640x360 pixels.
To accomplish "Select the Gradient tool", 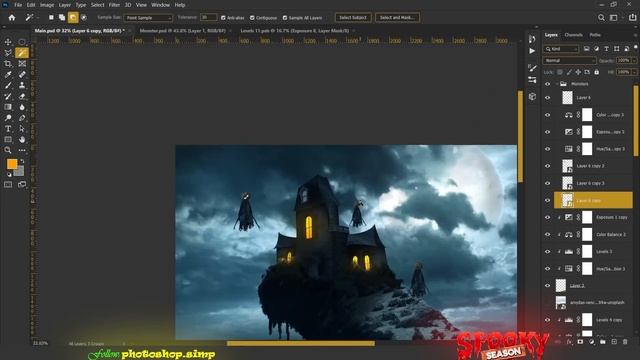I will click(8, 107).
